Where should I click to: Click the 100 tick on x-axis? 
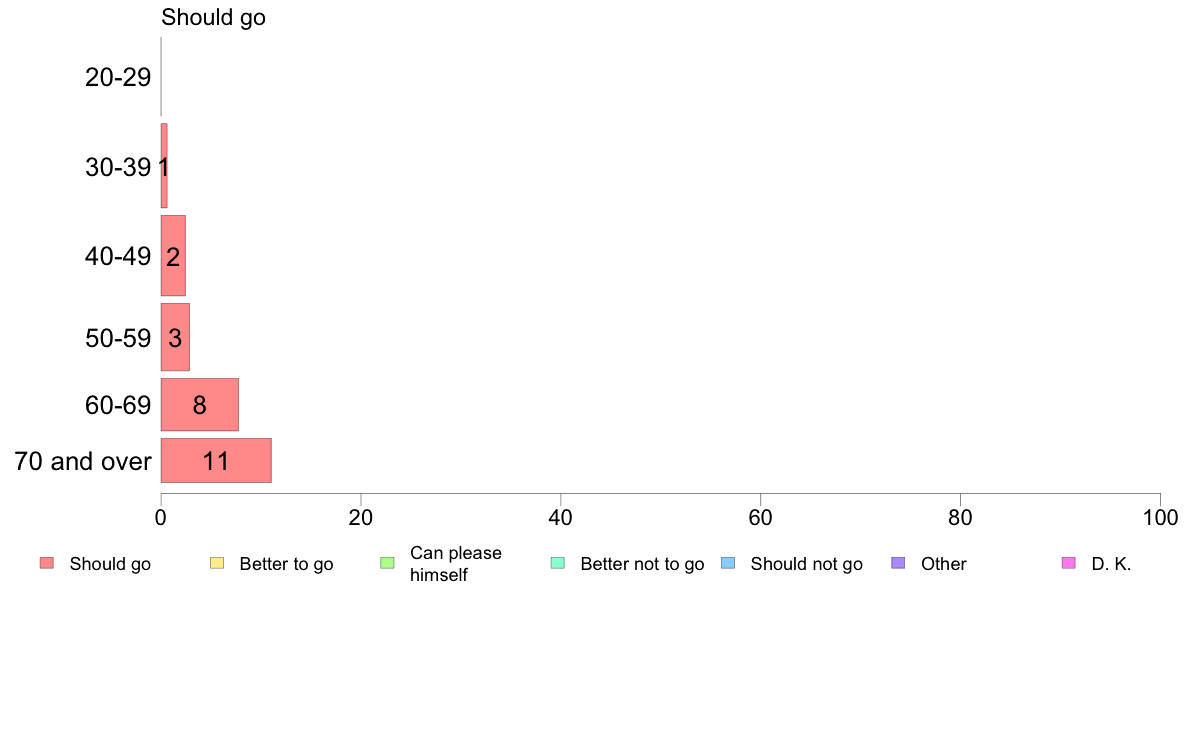[1160, 518]
